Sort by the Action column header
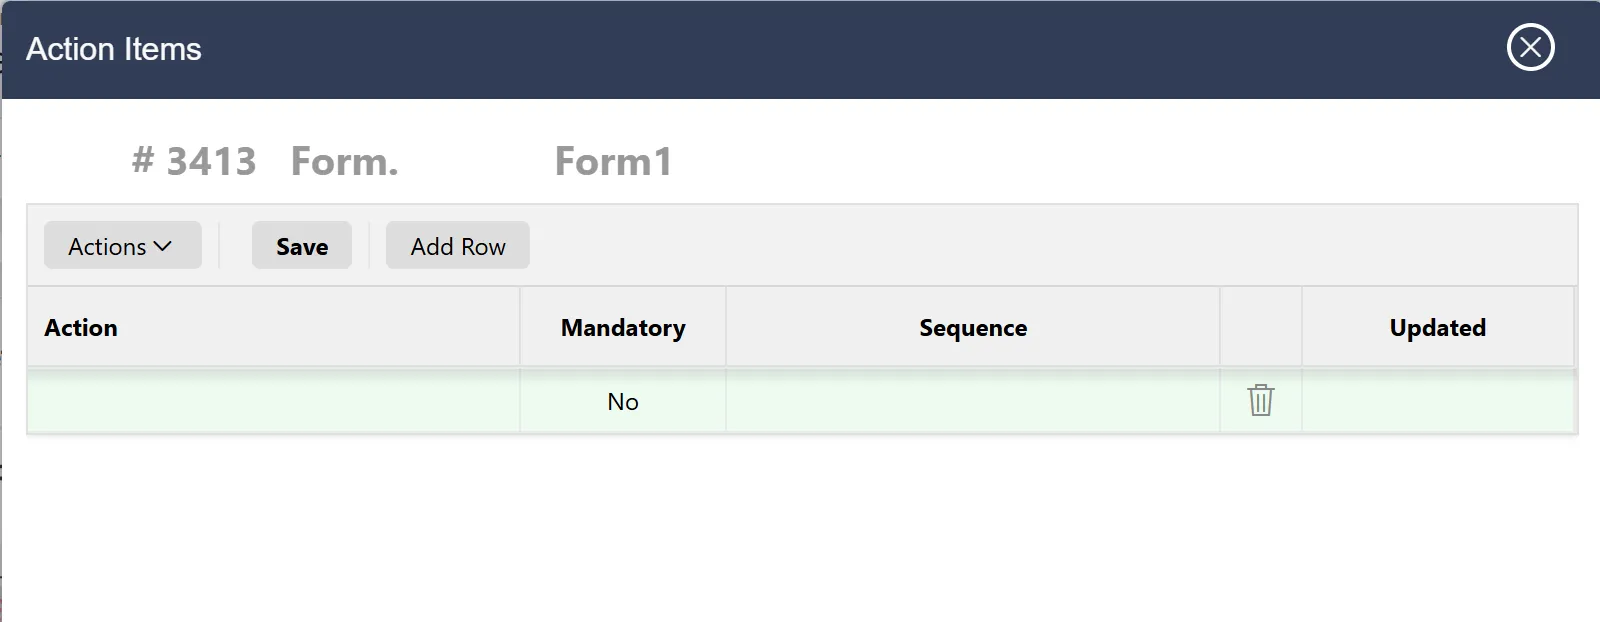Viewport: 1600px width, 622px height. coord(81,328)
